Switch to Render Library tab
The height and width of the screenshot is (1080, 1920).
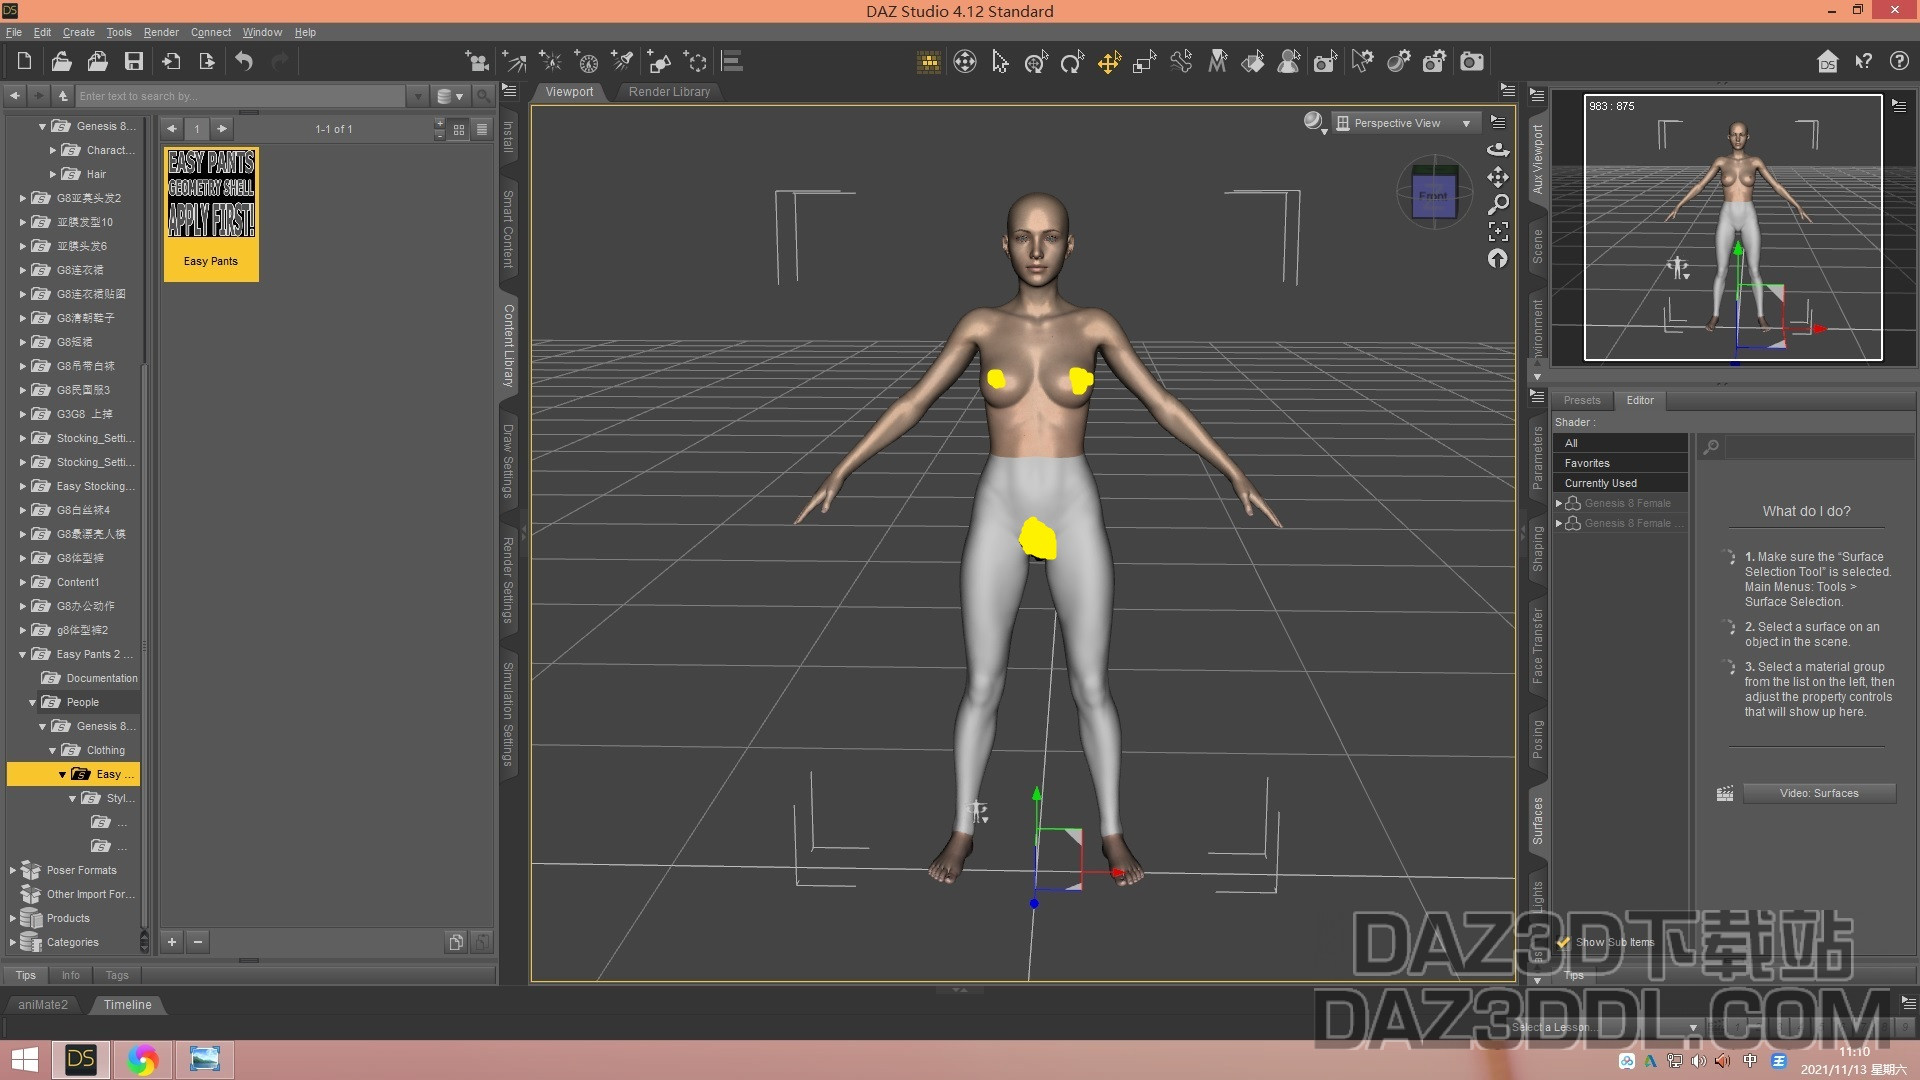click(669, 91)
